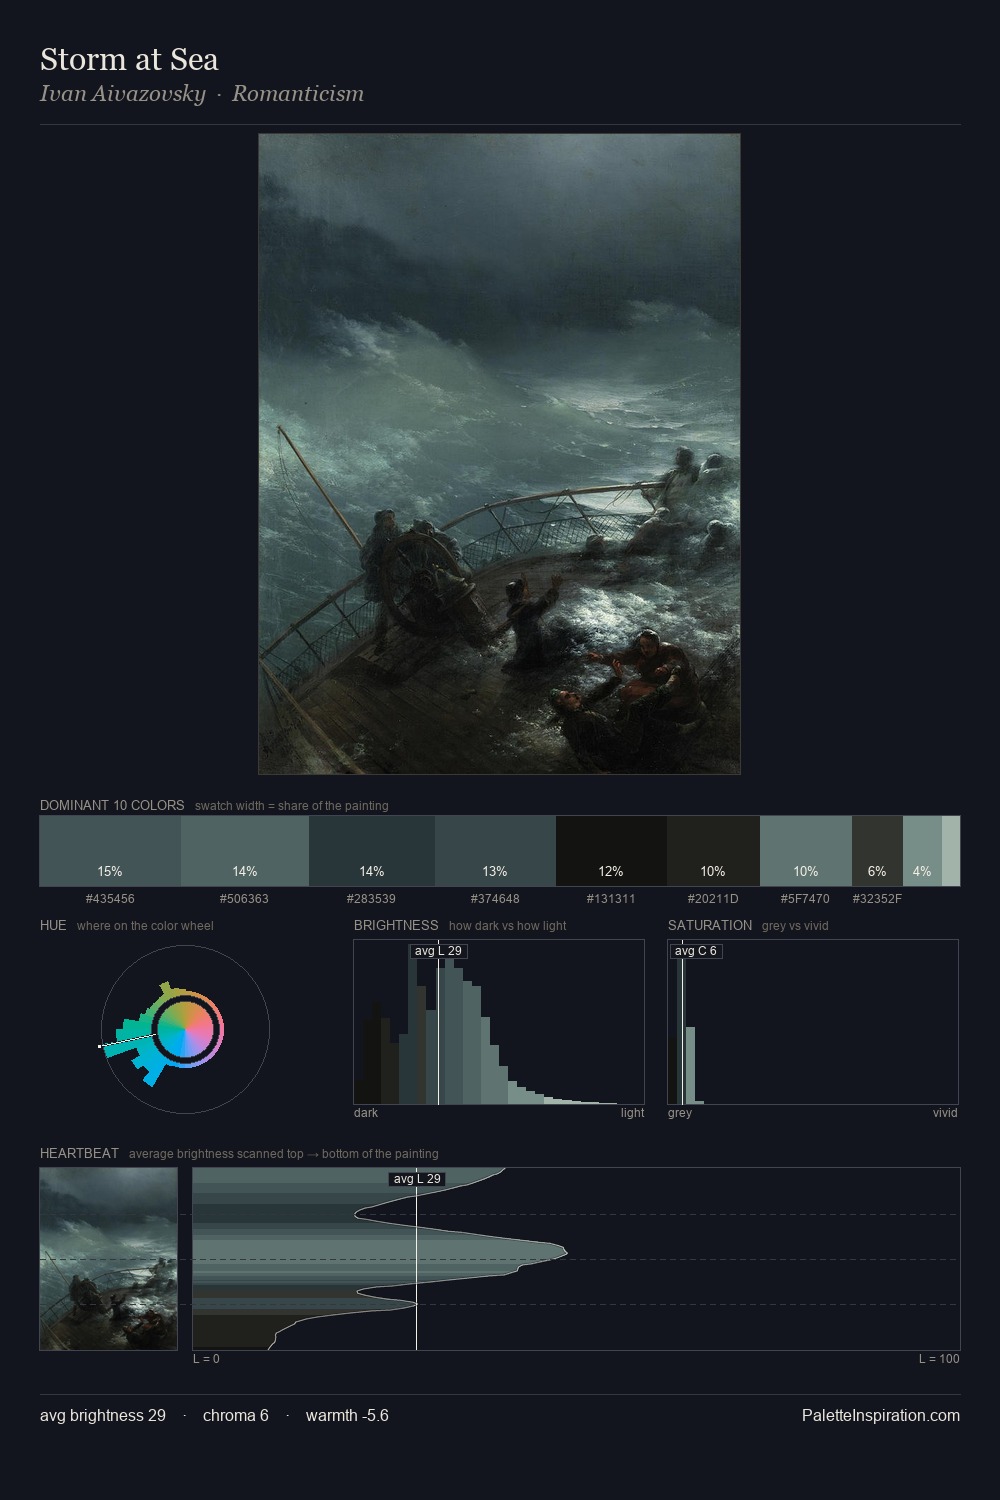The image size is (1000, 1500).
Task: Click the 'BRIGHTNESS' section heading
Action: click(396, 925)
